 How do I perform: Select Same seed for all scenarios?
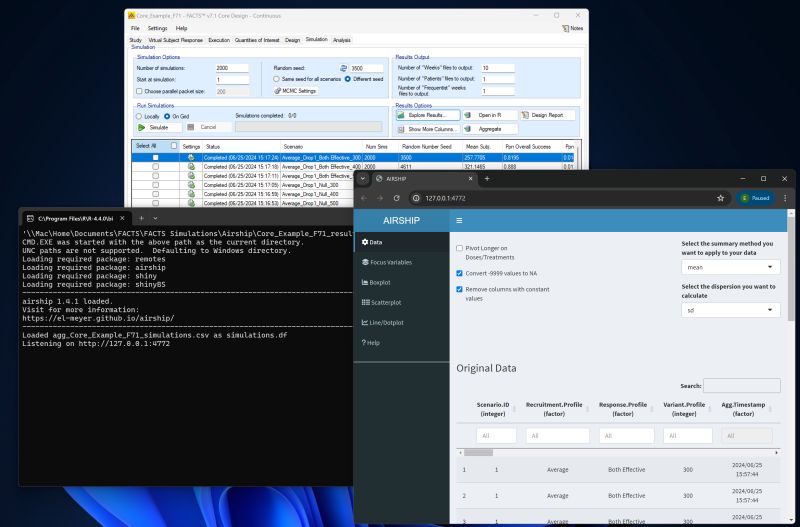coord(276,79)
